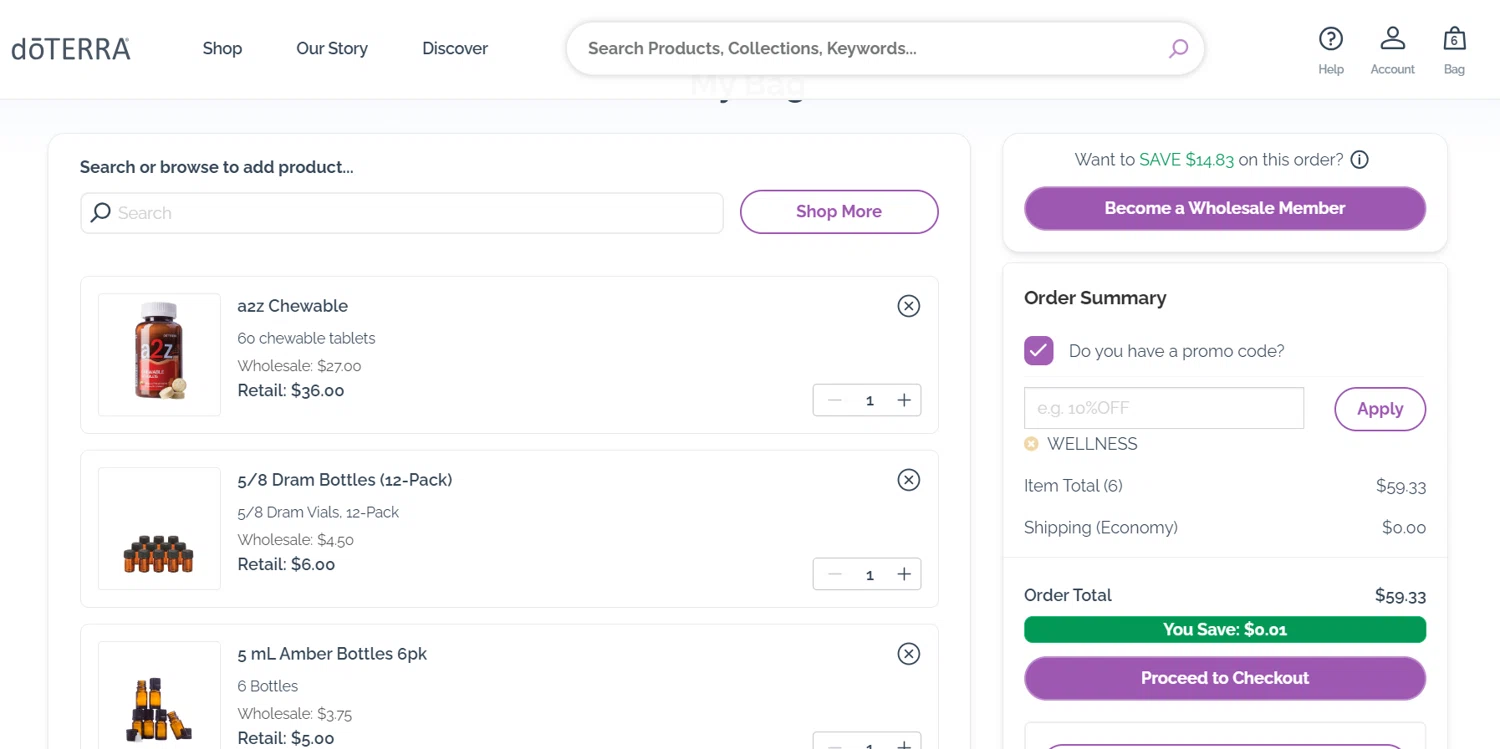
Task: Decrease a2z Chewable quantity
Action: tap(835, 400)
